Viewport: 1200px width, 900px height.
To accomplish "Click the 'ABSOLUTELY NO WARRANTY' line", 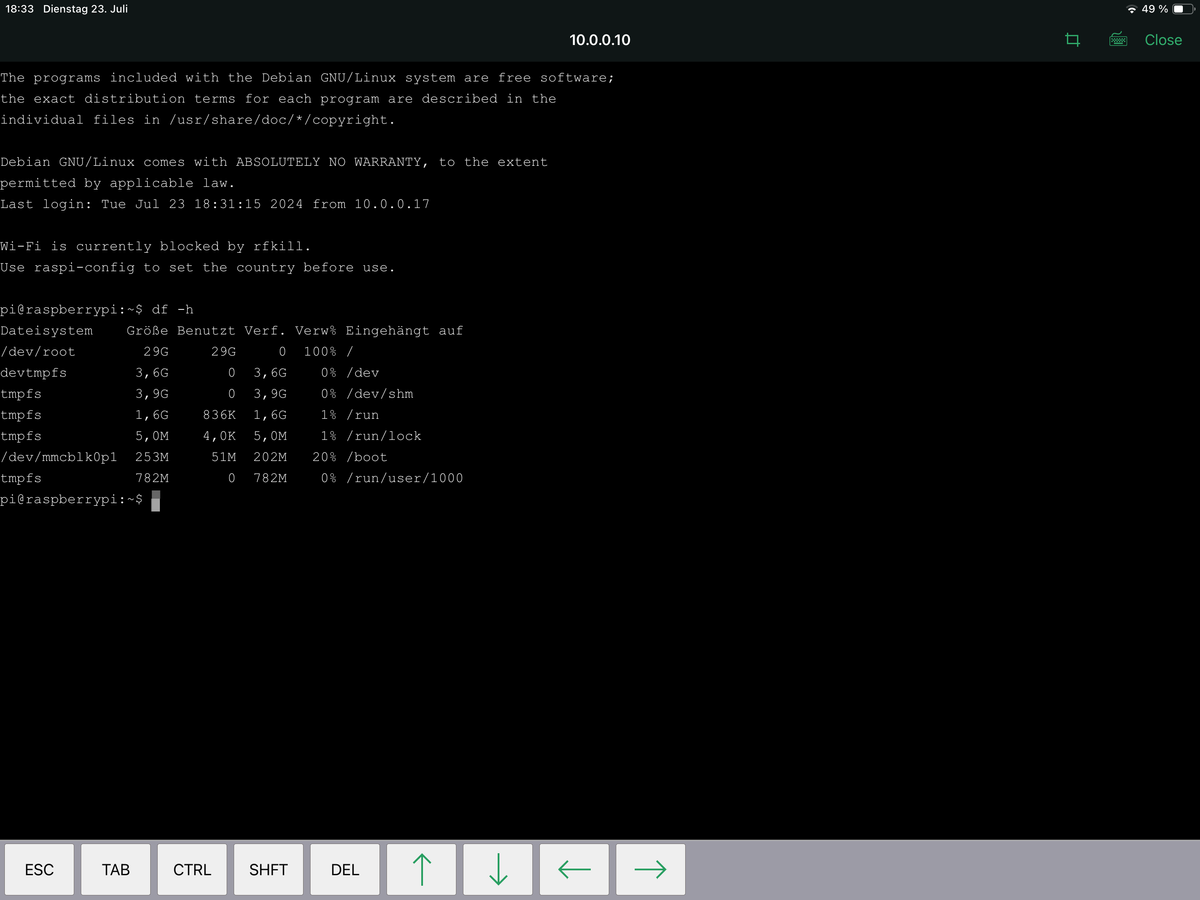I will click(274, 162).
